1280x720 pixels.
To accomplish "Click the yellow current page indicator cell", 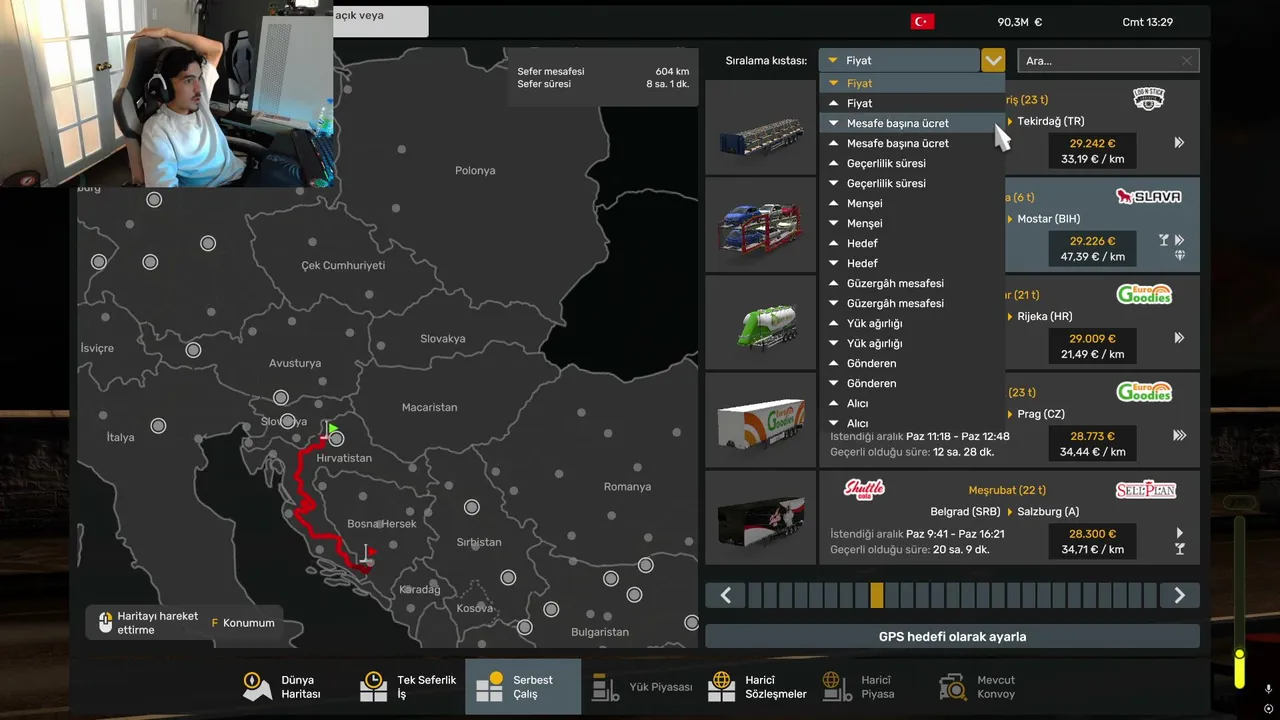I will click(877, 596).
